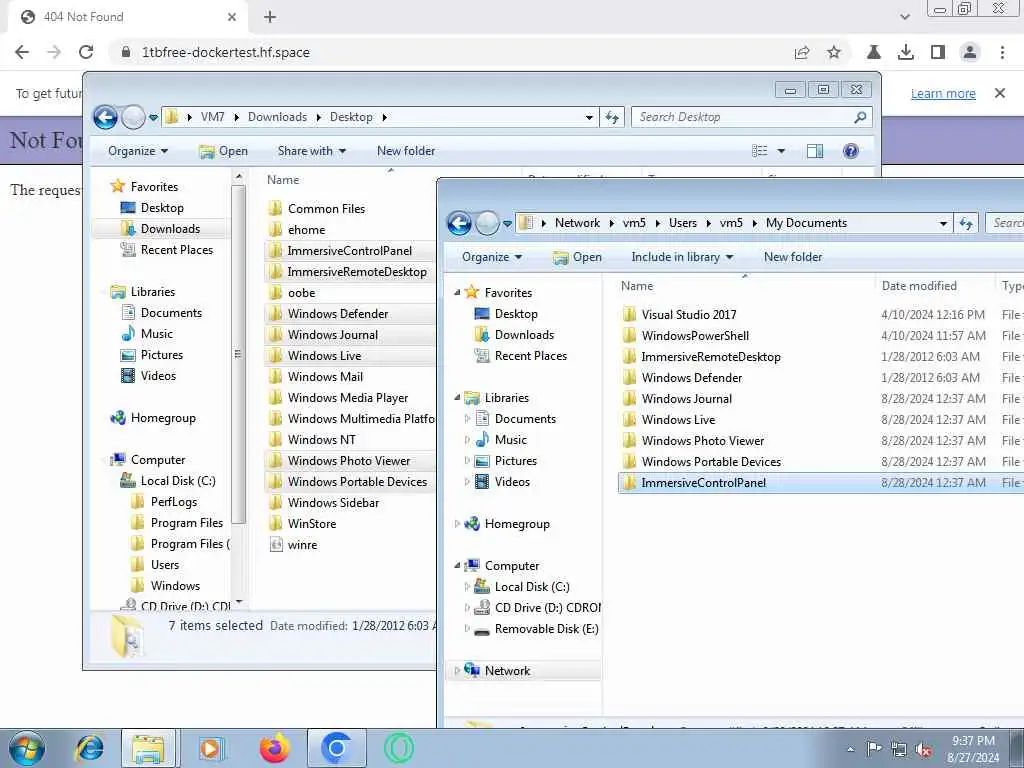The image size is (1024, 768).
Task: Select the Windows Mail folder
Action: point(316,377)
